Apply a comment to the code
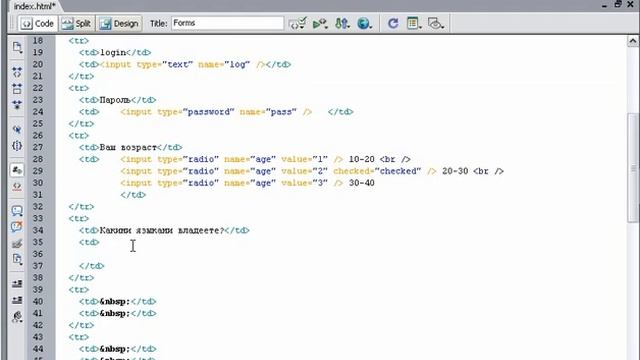The width and height of the screenshot is (640, 360). click(17, 211)
